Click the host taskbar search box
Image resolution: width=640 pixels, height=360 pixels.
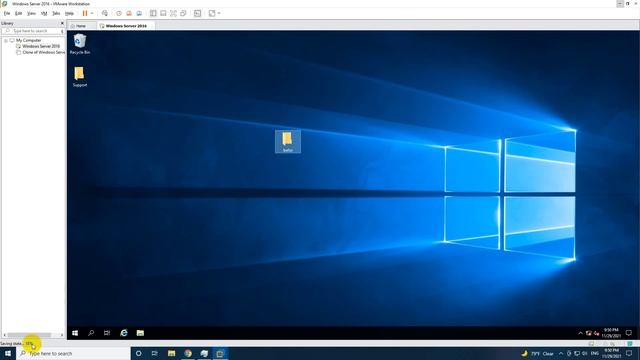pos(73,353)
